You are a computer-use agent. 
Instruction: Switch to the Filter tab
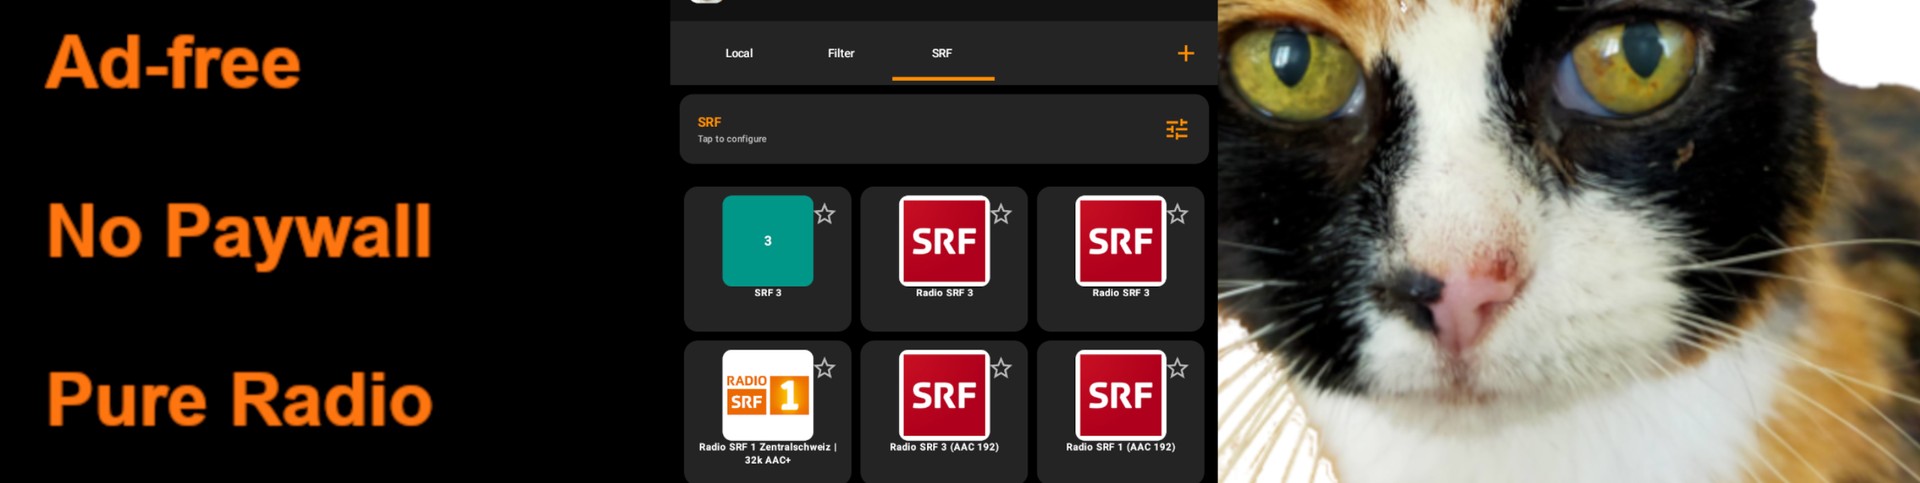[841, 53]
